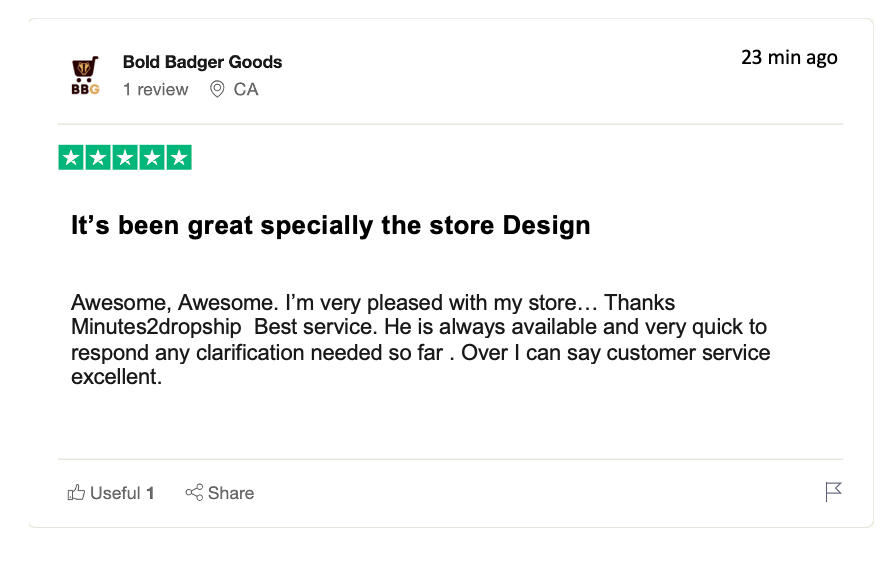Open the Bold Badger Goods reviewer profile
Image resolution: width=887 pixels, height=561 pixels.
click(202, 62)
